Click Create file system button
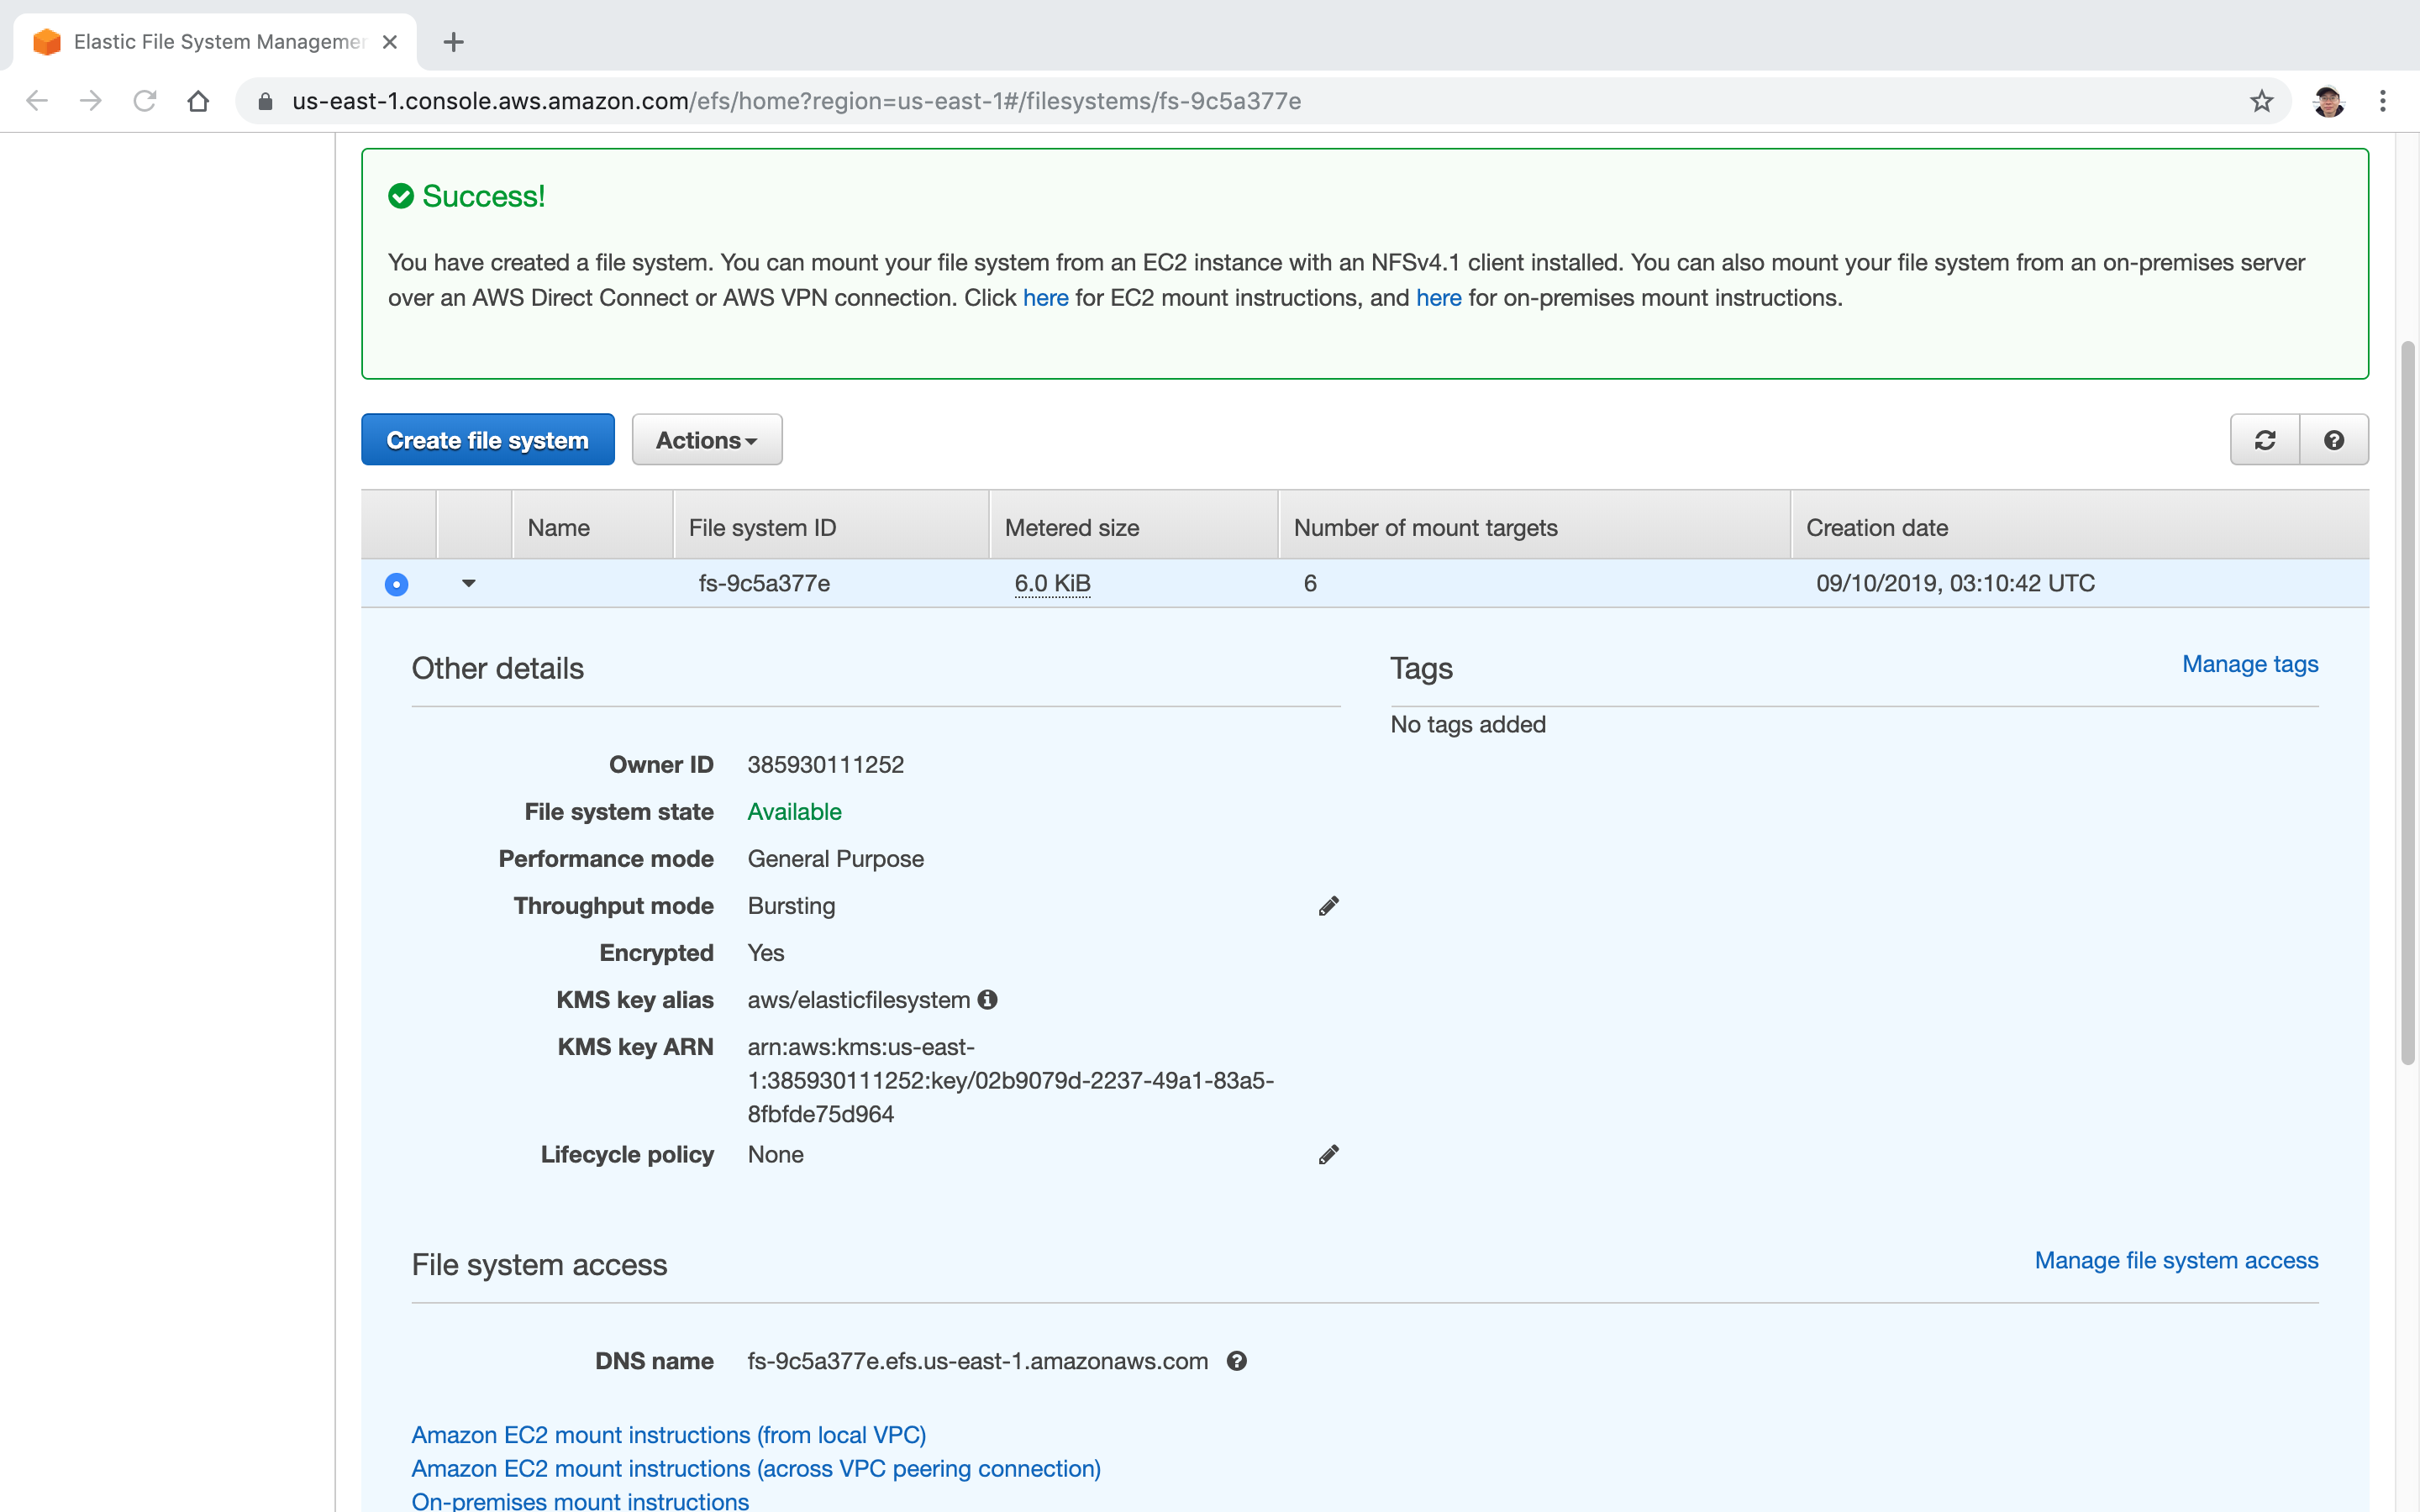The image size is (2420, 1512). click(x=488, y=440)
